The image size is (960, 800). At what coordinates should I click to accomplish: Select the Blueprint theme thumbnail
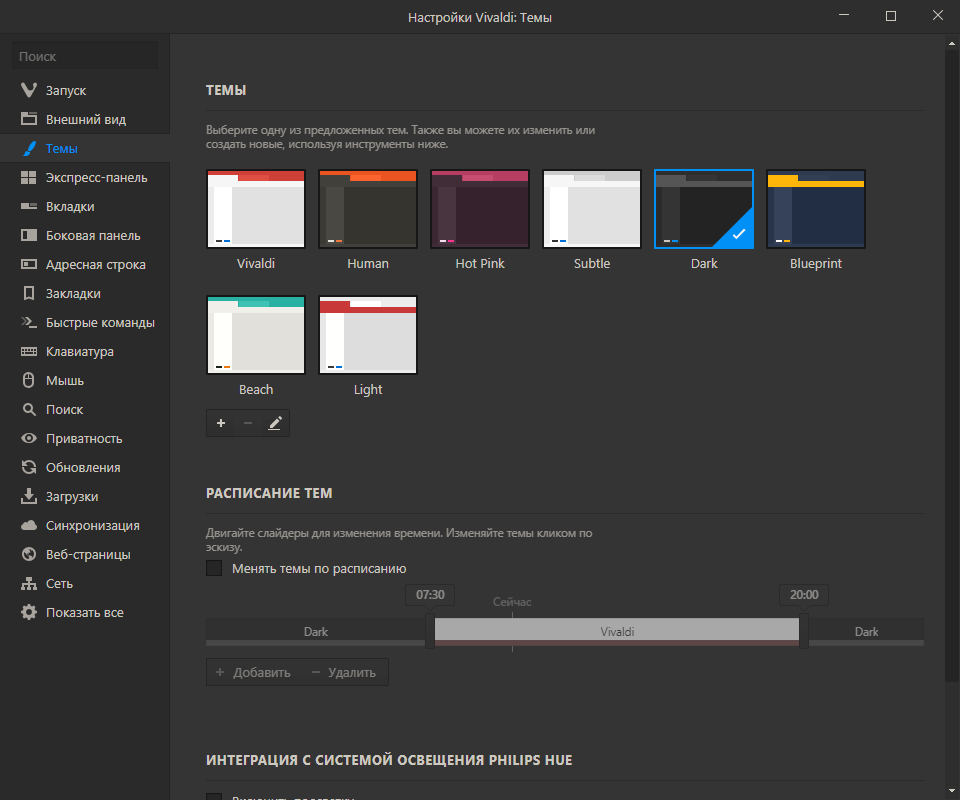tap(816, 209)
